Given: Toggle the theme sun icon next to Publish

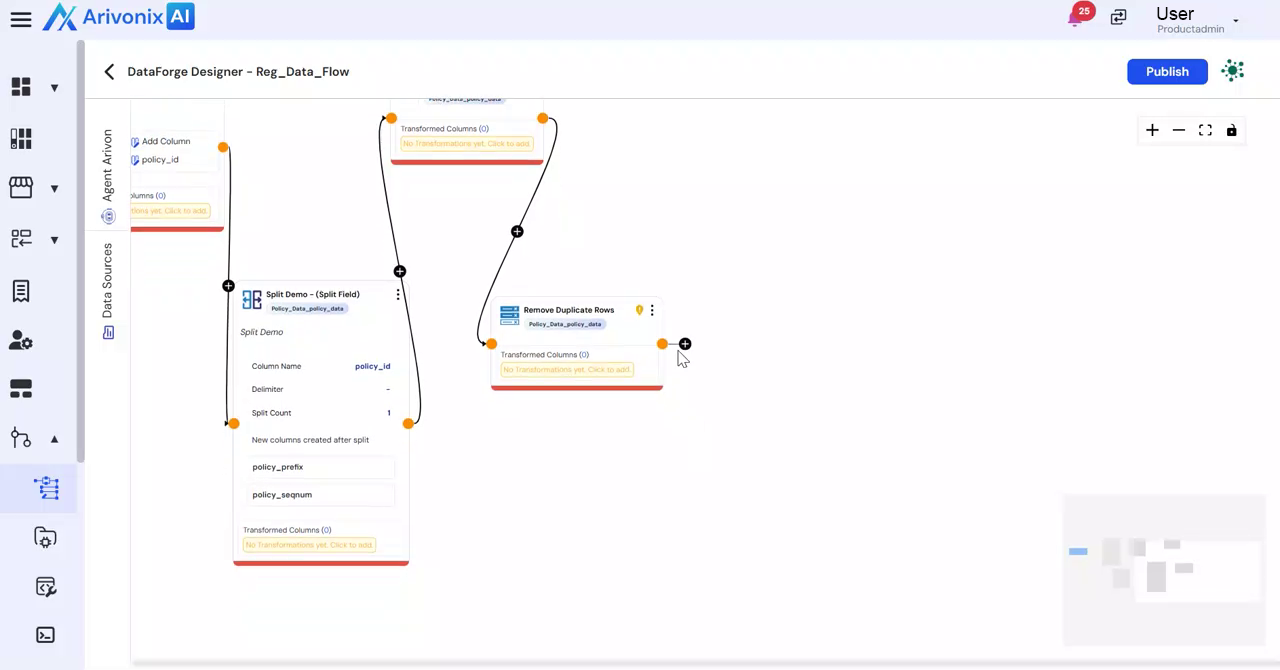Looking at the screenshot, I should tap(1233, 71).
